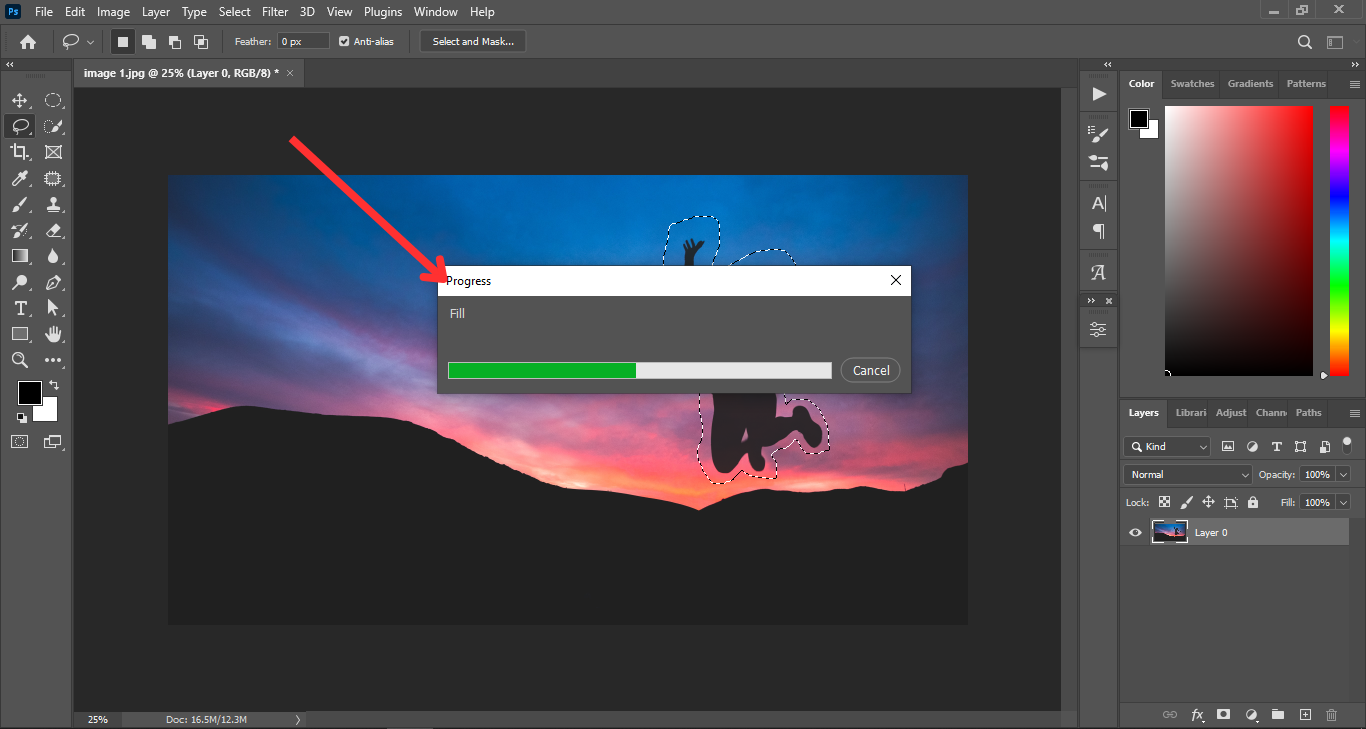Open the Search magnifier icon
The width and height of the screenshot is (1366, 729).
pyautogui.click(x=1305, y=42)
